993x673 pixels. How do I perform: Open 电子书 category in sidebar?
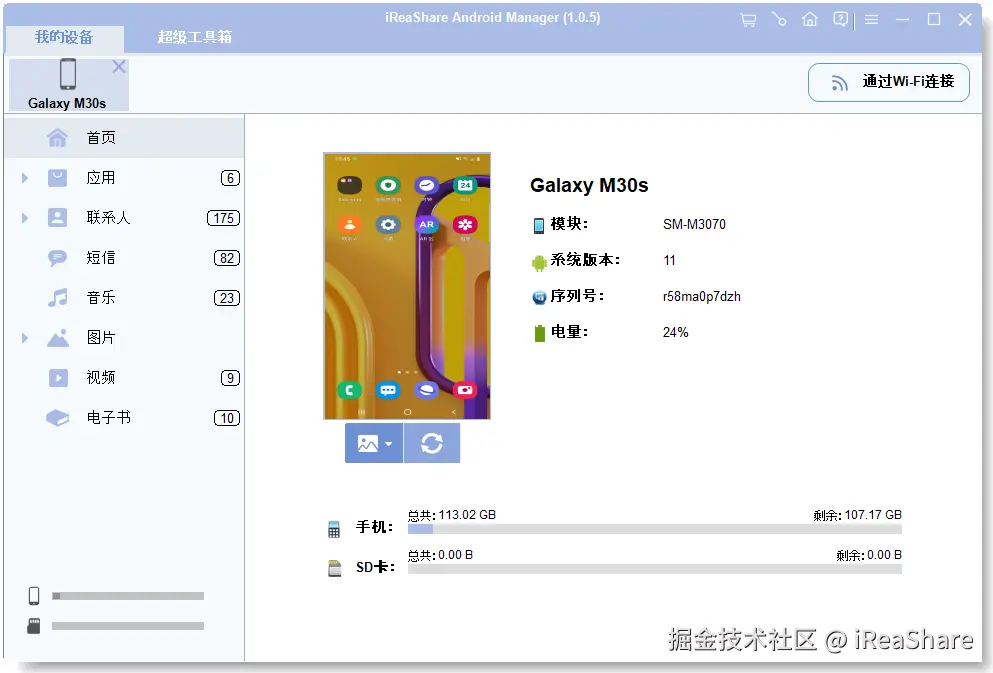point(124,417)
